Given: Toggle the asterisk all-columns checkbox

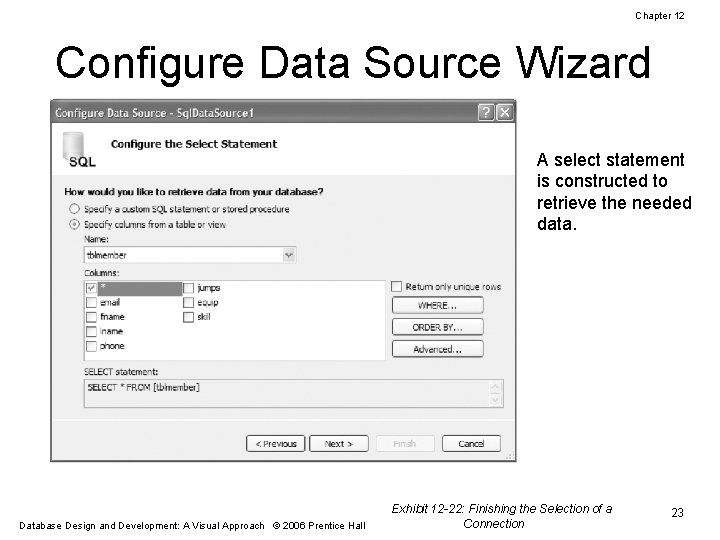Looking at the screenshot, I should pos(91,288).
